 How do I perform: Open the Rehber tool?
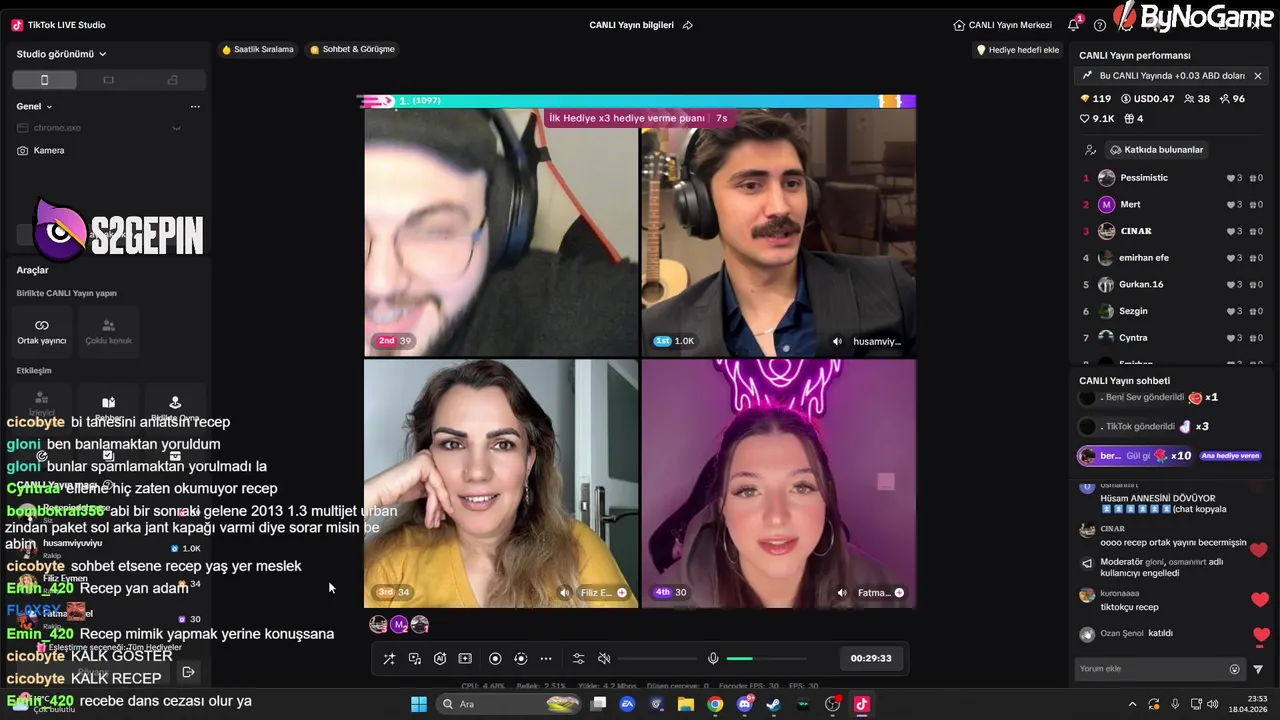click(x=108, y=408)
